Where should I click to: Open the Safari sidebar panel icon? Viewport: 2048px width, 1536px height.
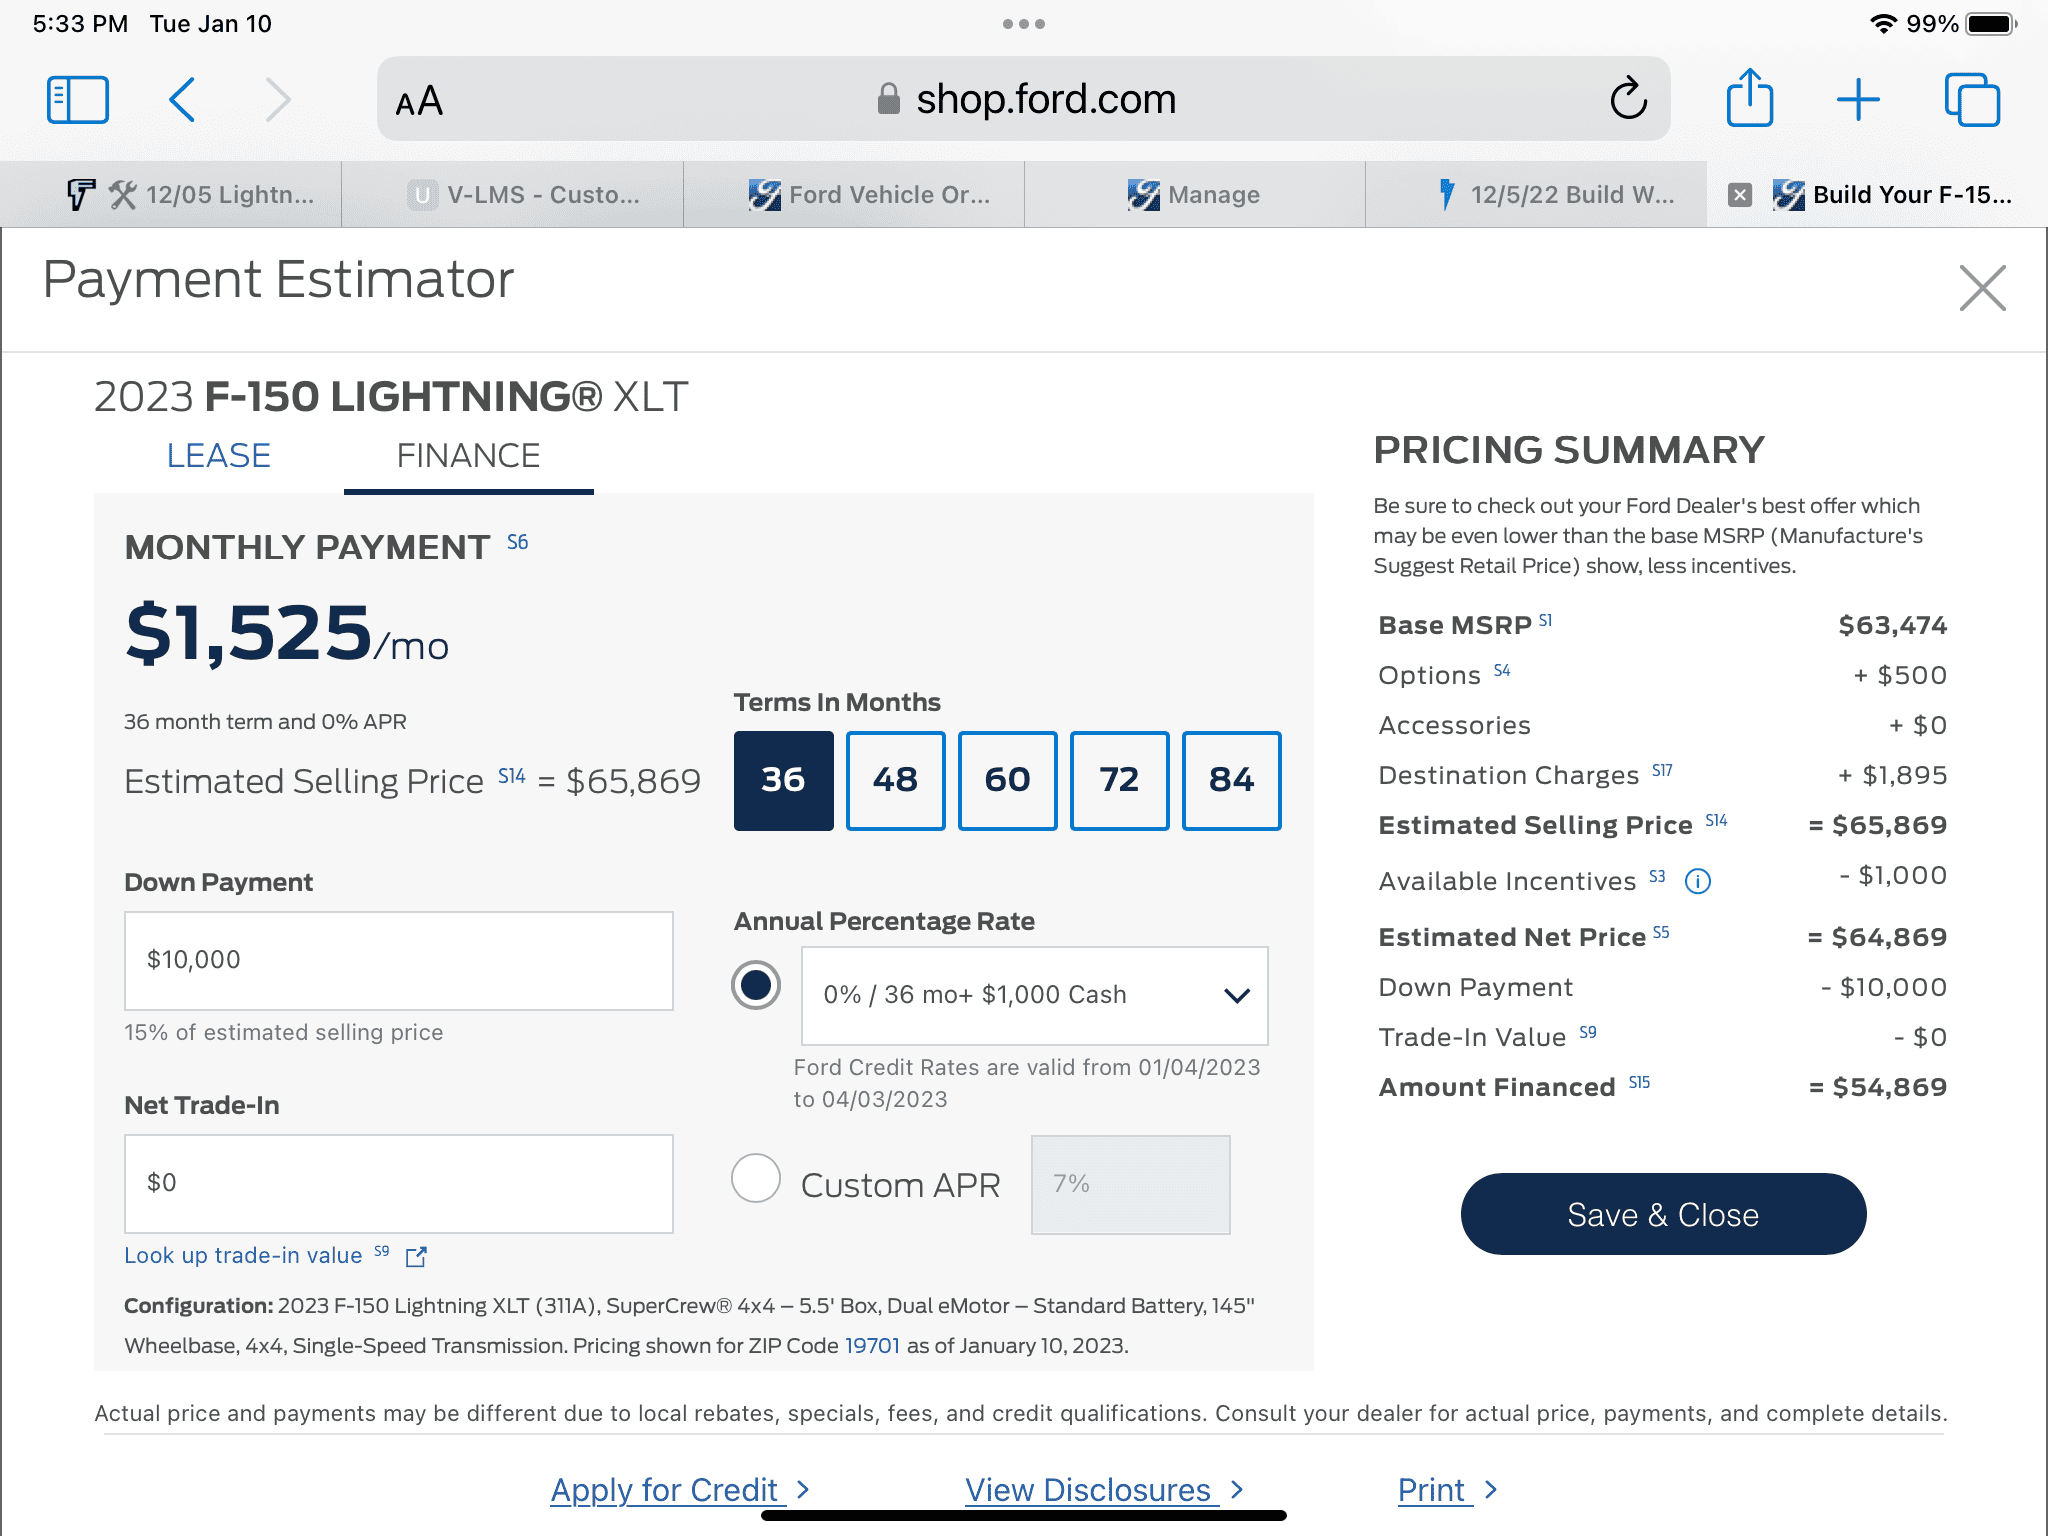point(77,100)
